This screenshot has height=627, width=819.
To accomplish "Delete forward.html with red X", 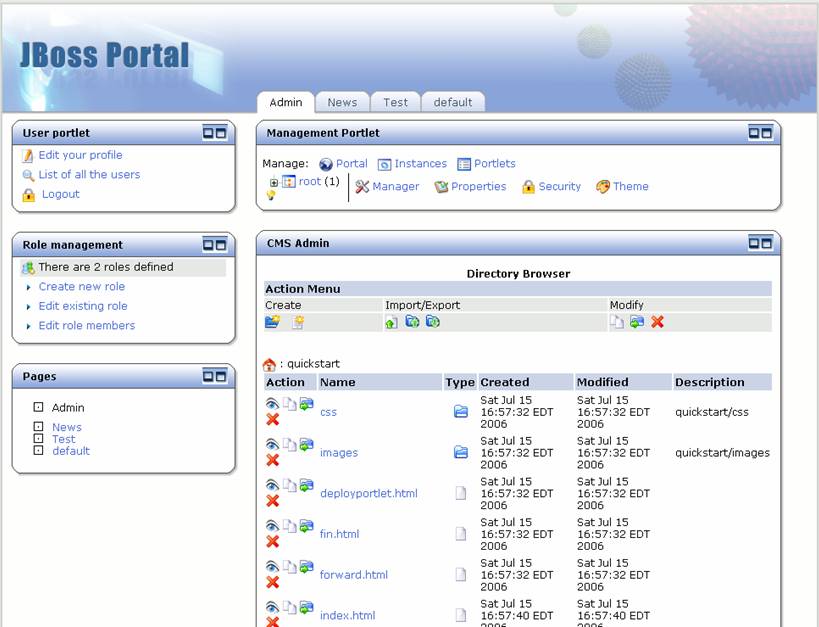I will point(272,582).
